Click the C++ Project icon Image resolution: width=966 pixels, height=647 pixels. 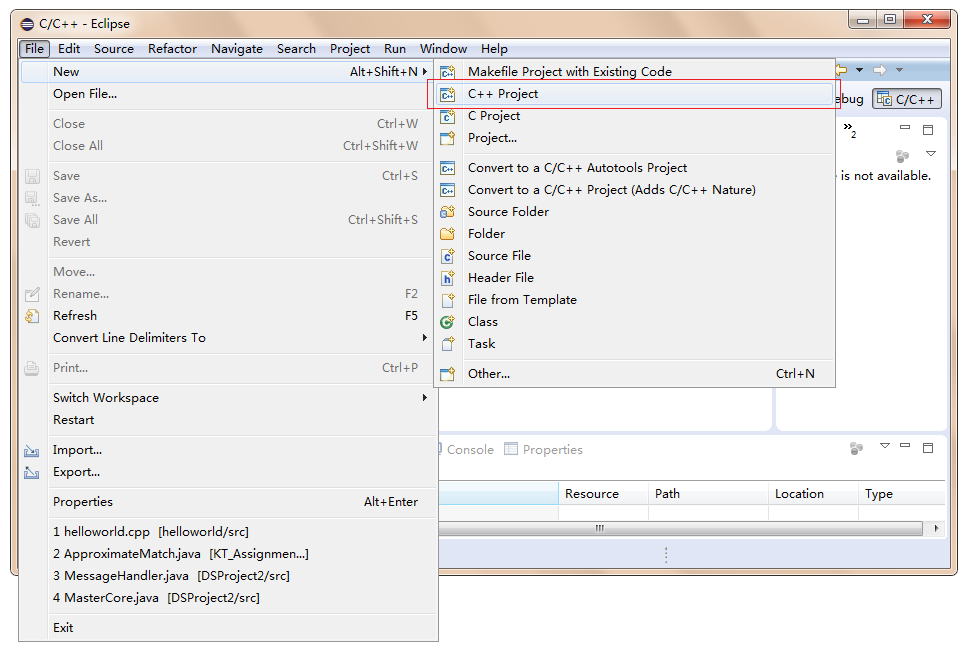(448, 94)
